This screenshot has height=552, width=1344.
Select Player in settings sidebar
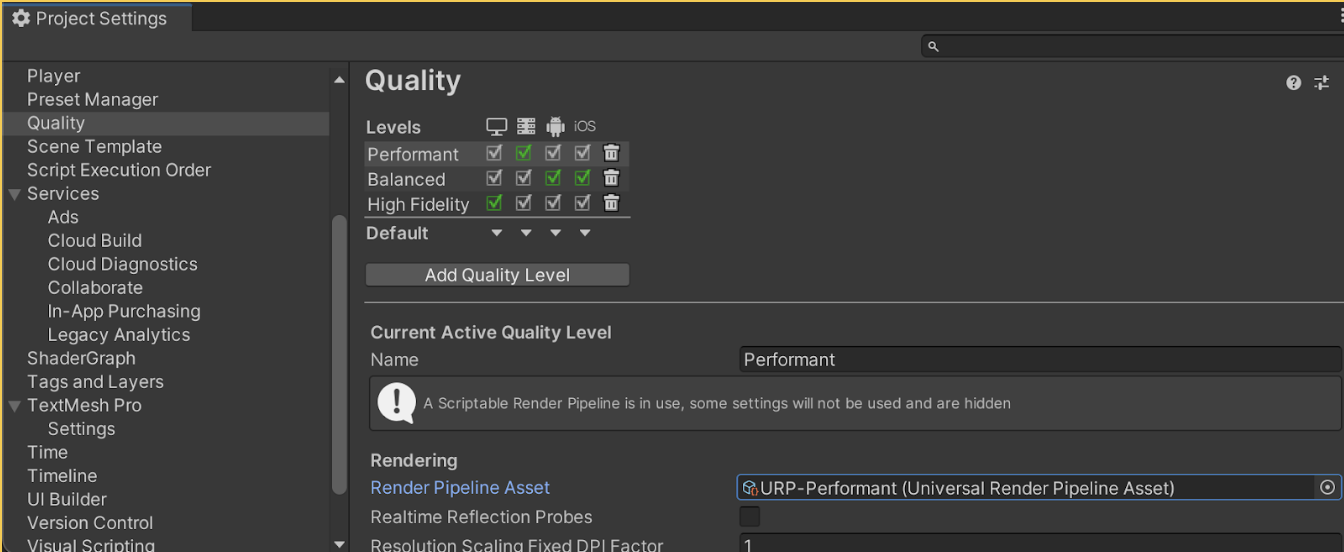54,76
